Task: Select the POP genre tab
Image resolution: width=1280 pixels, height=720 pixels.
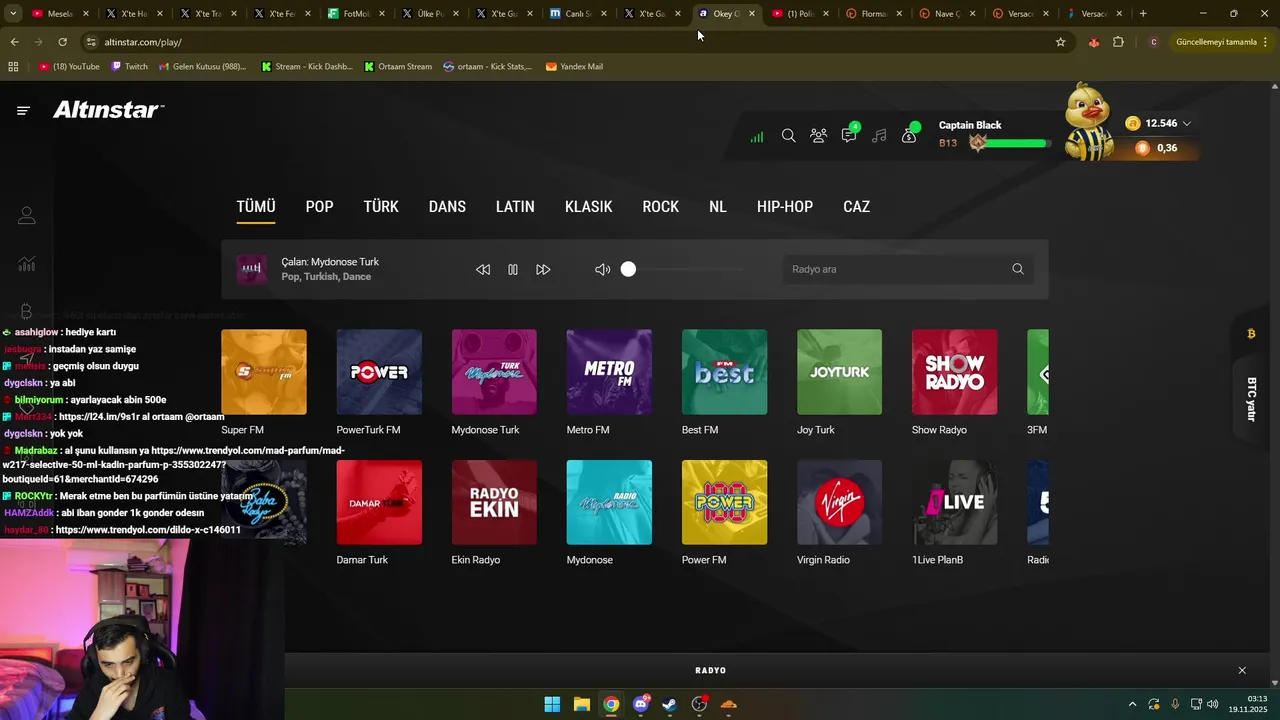Action: point(319,207)
